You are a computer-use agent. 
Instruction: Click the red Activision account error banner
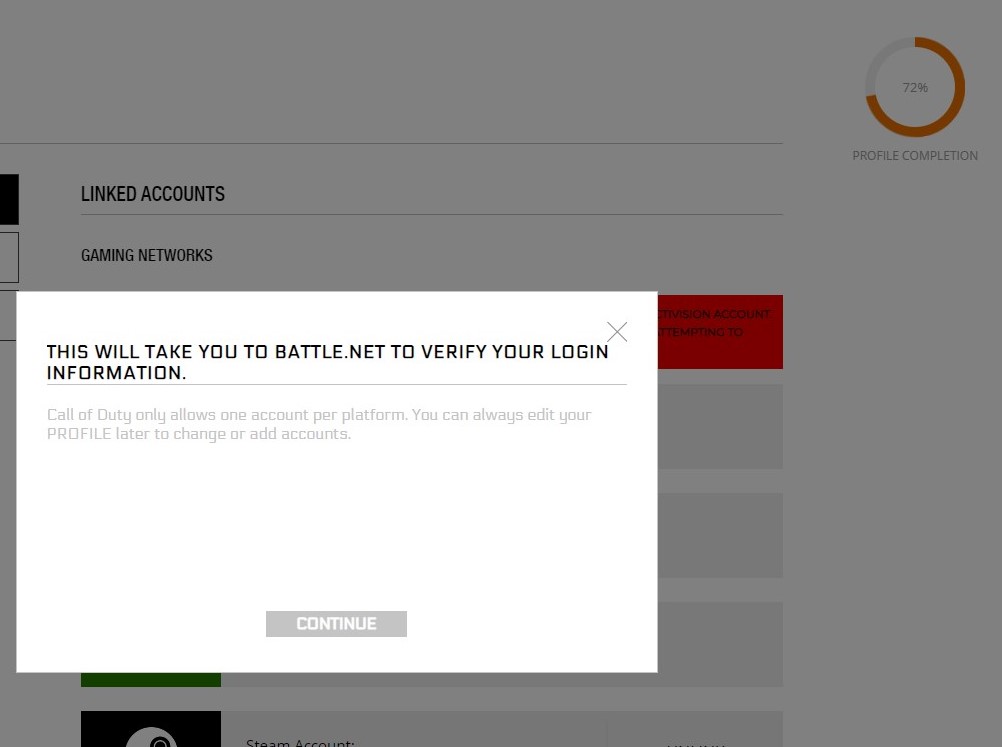720,332
